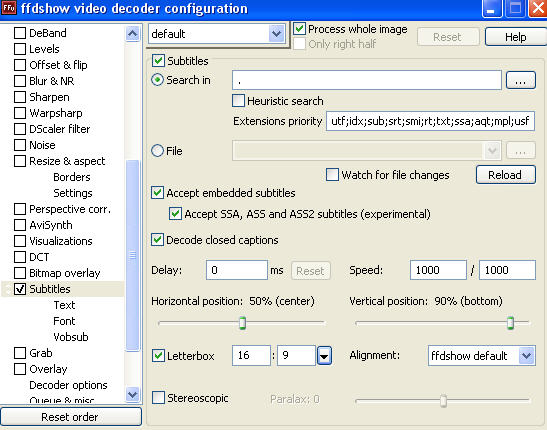Enable the Stereoscopic checkbox

[158, 398]
